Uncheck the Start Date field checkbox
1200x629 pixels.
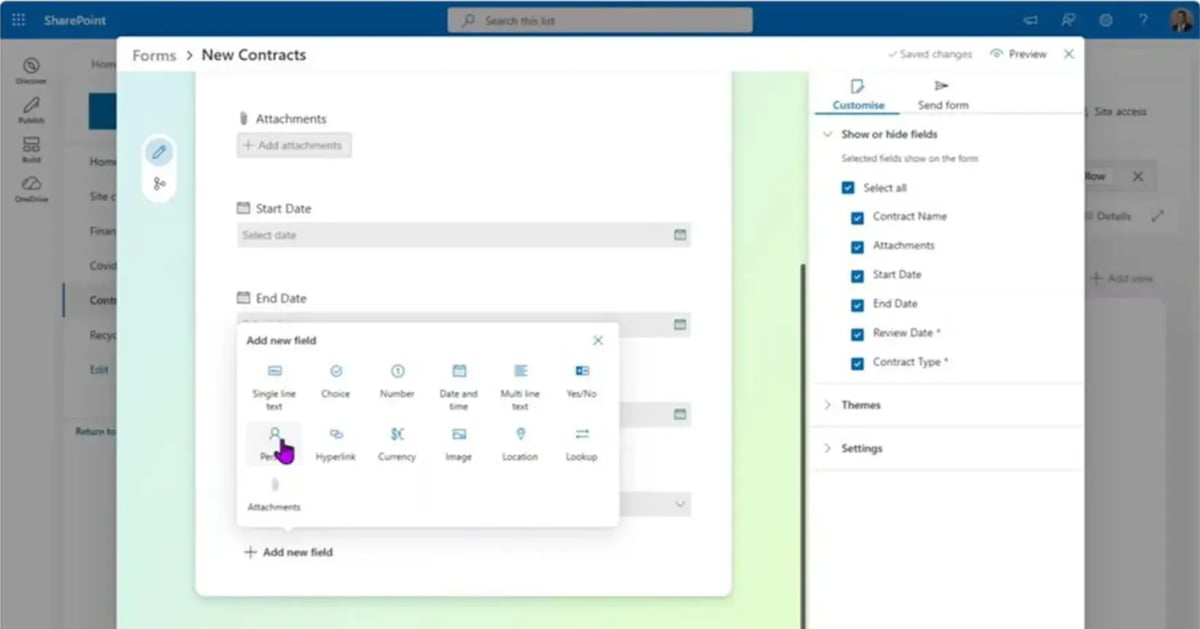[x=857, y=275]
